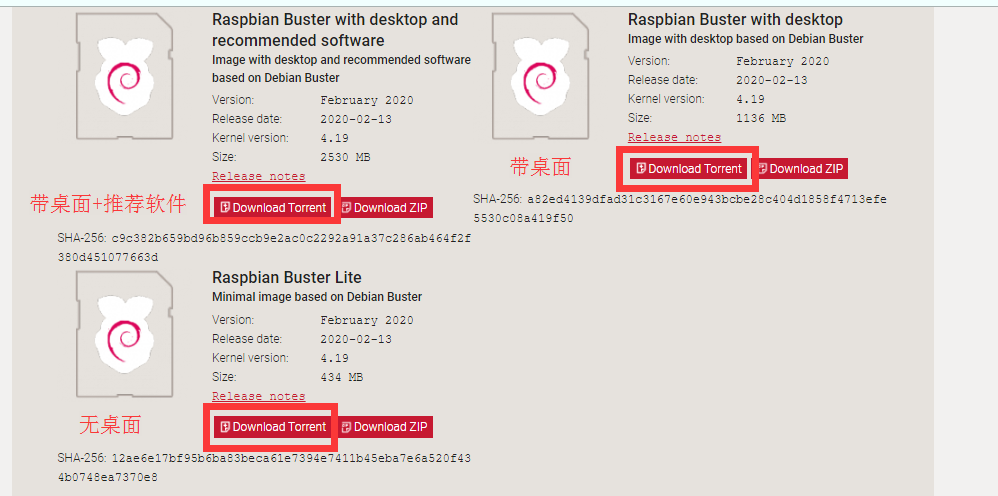This screenshot has height=496, width=998.
Task: Click the standalone heading Raspbian Buster with desktop
Action: tap(735, 20)
